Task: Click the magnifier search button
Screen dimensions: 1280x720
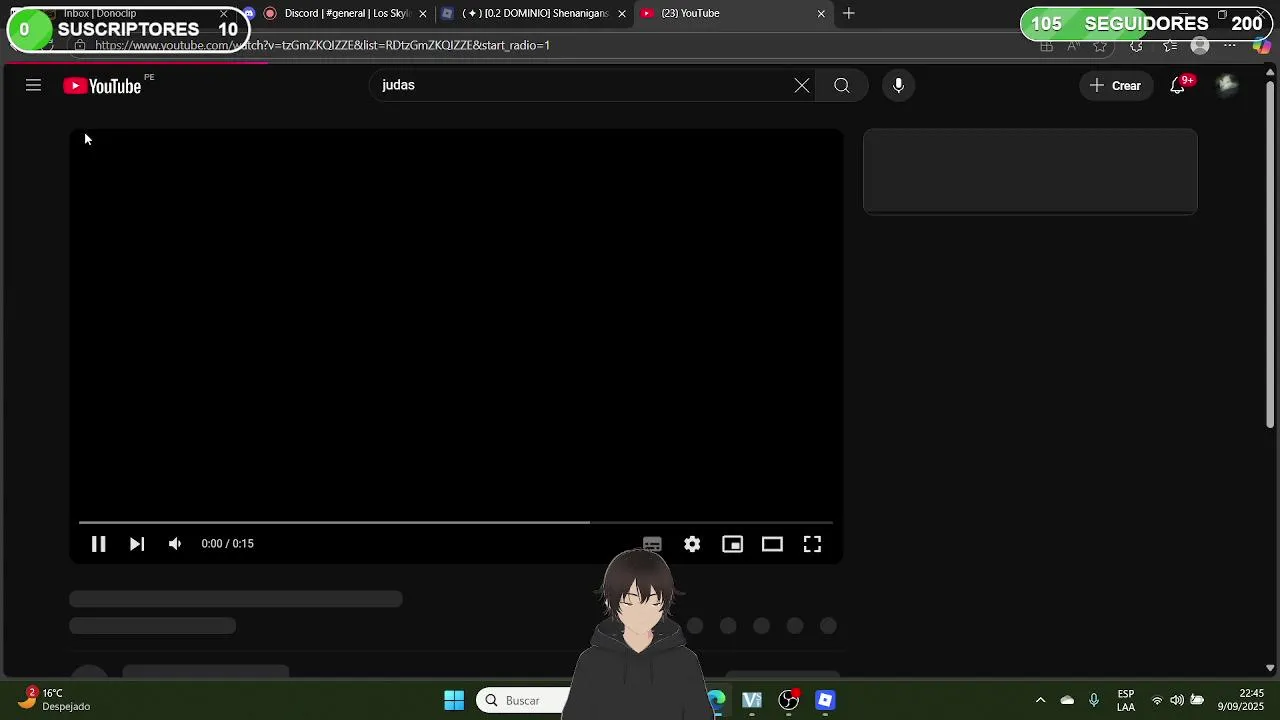Action: point(842,85)
